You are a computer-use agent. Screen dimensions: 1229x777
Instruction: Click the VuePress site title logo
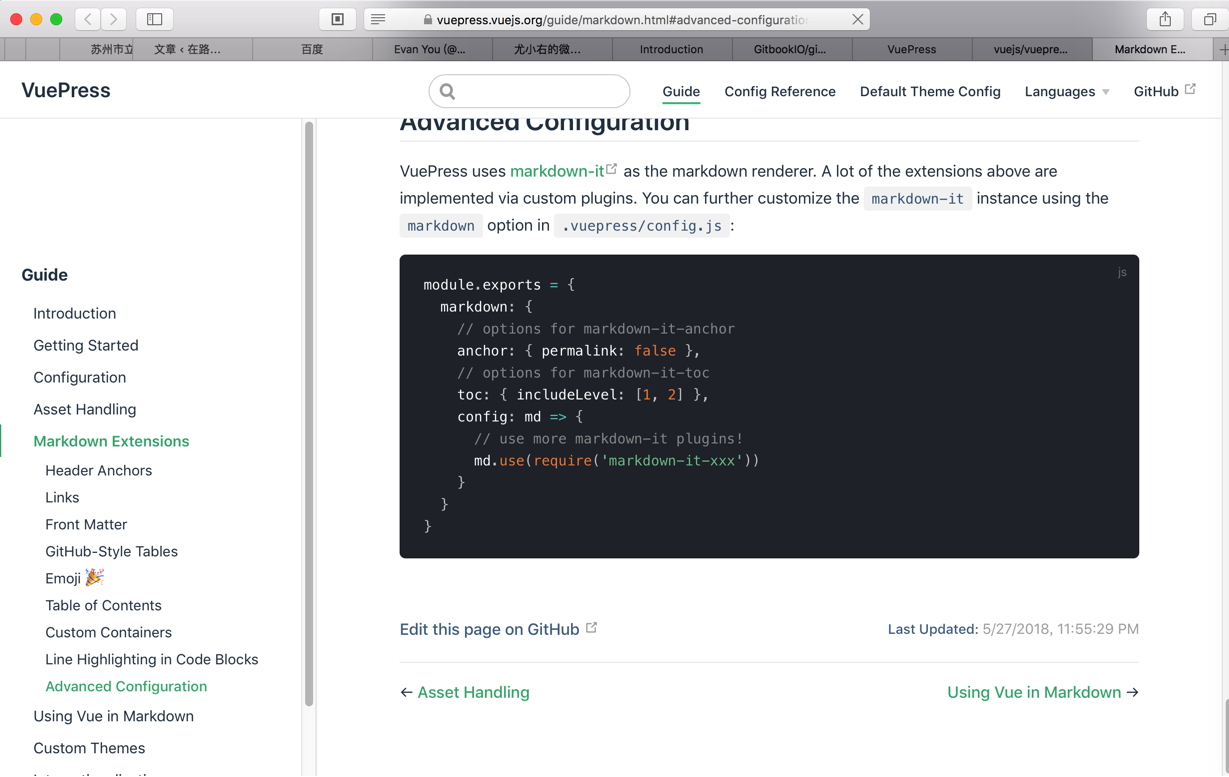click(x=66, y=90)
